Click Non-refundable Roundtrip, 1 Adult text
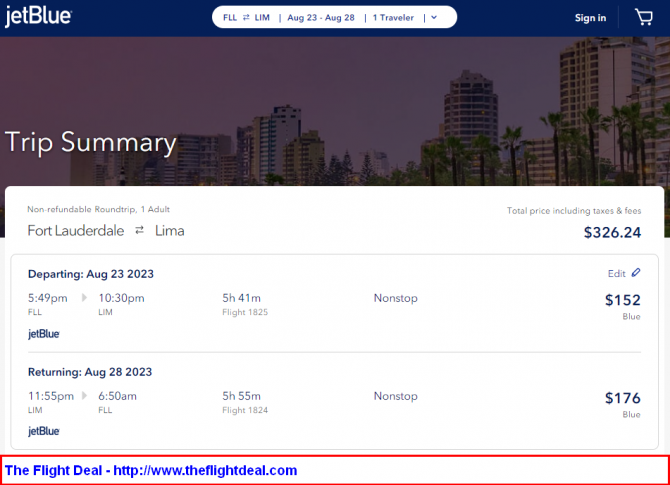 pos(98,209)
